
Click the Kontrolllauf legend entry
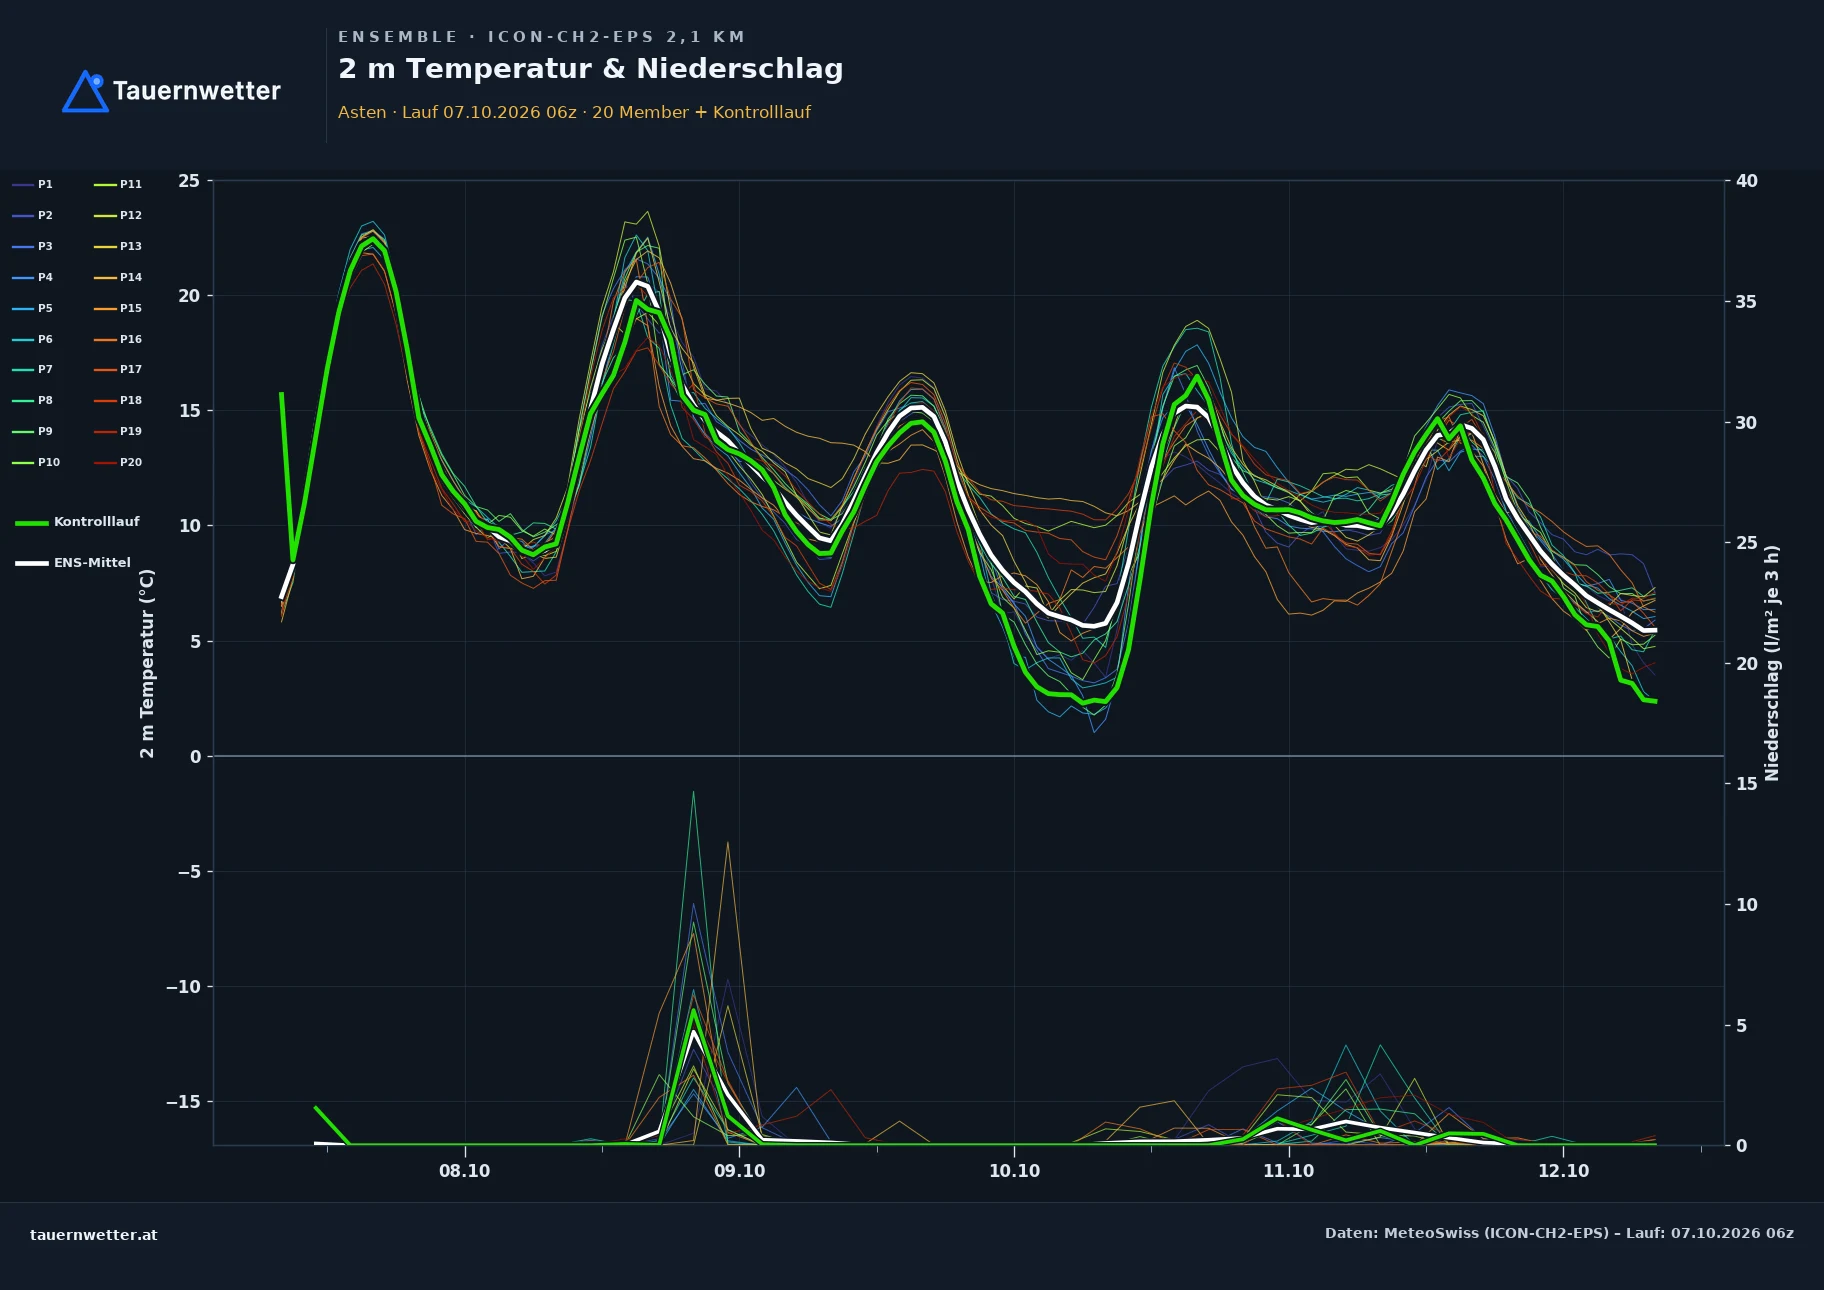pos(78,522)
